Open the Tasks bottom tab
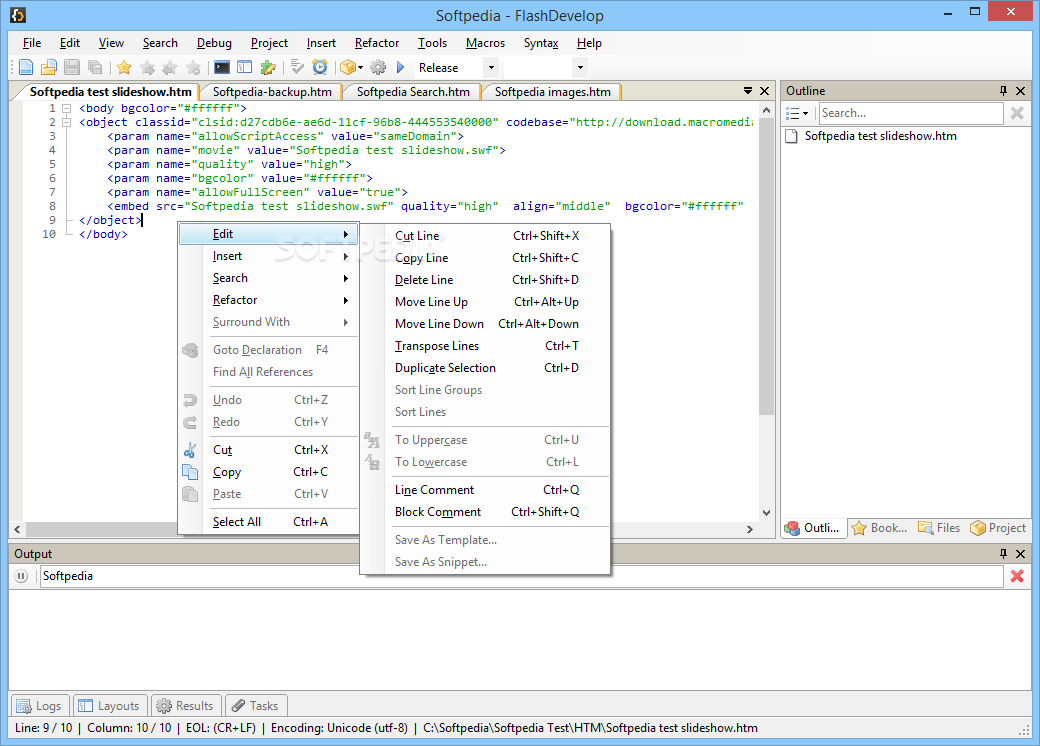 click(x=255, y=706)
